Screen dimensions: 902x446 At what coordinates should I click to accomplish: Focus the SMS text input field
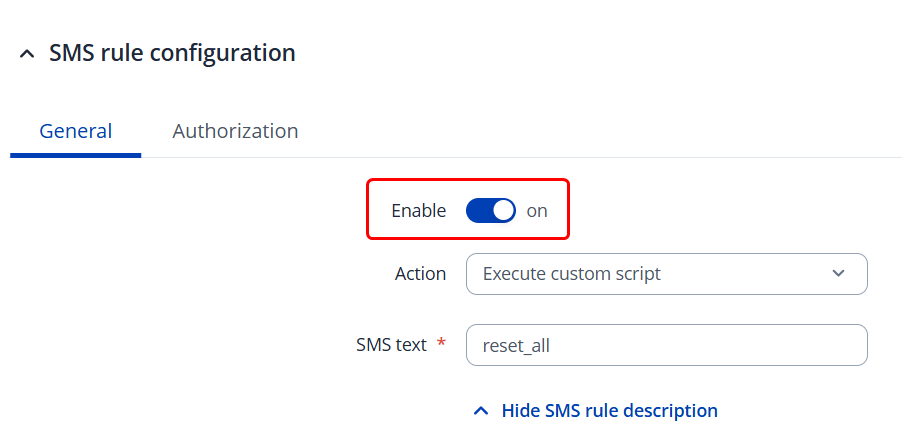pyautogui.click(x=666, y=345)
